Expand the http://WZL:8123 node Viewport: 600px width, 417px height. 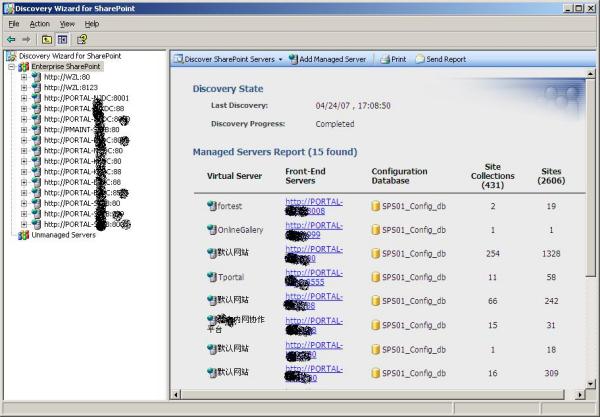coord(24,88)
